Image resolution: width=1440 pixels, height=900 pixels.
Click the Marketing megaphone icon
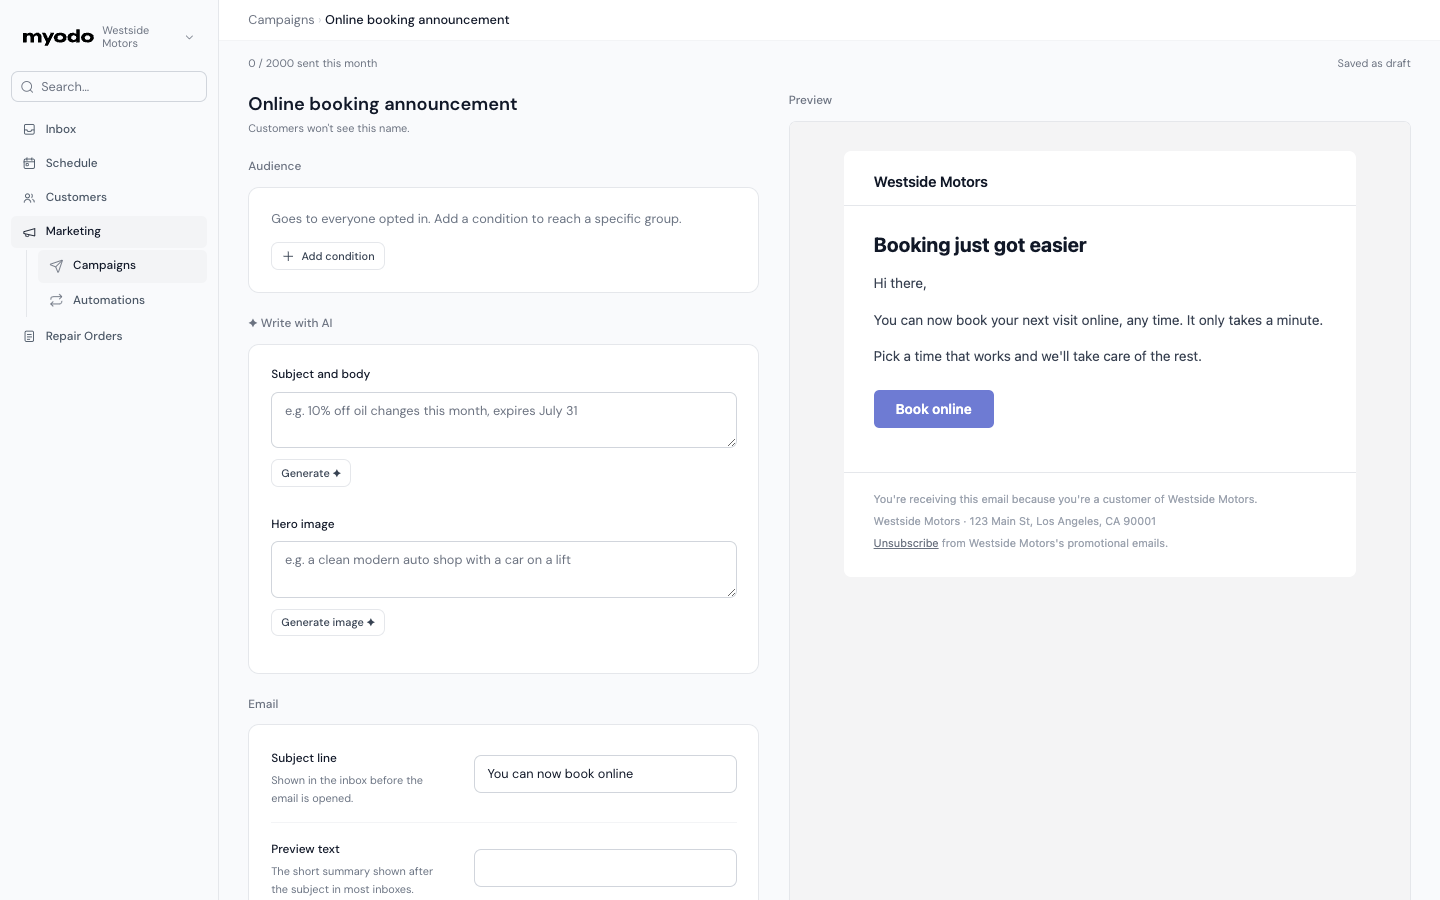pos(29,232)
